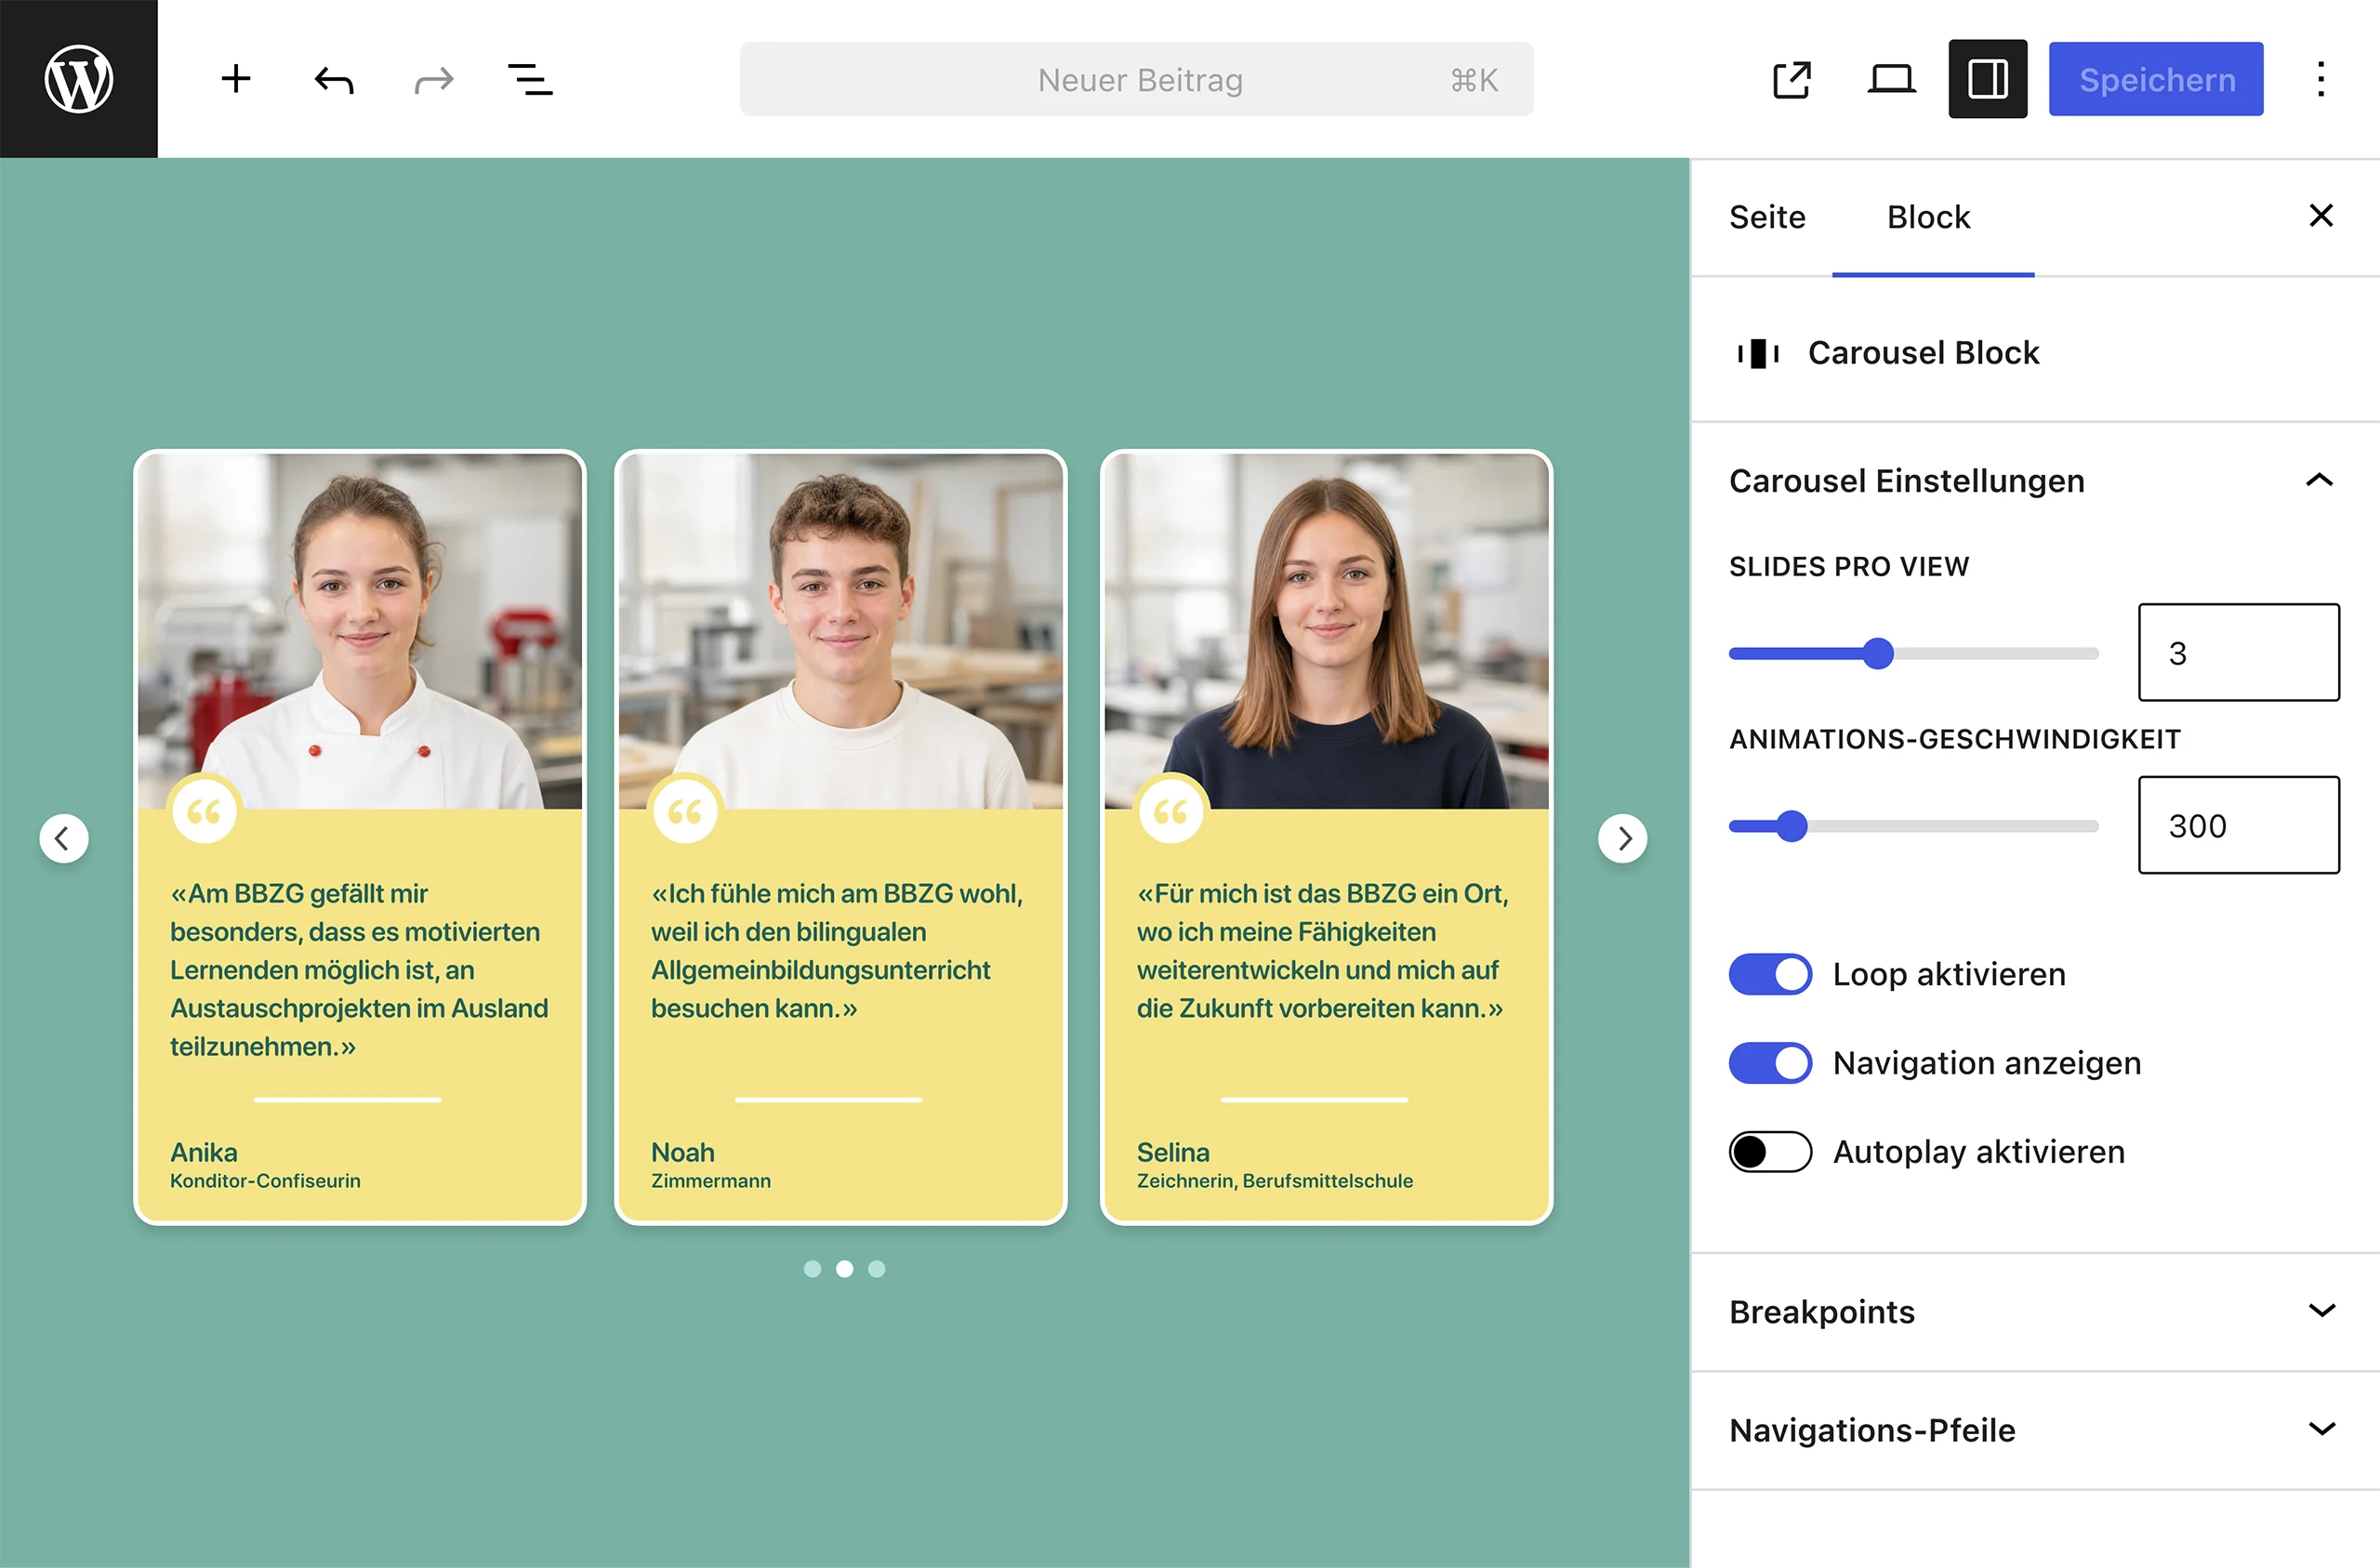Click the WordPress logo icon
This screenshot has width=2380, height=1568.
(79, 79)
